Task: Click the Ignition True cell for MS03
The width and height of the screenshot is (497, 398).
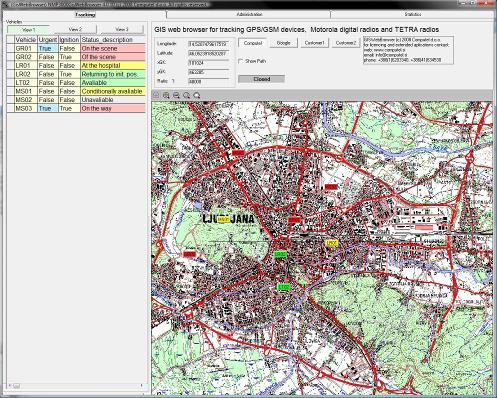Action: (x=69, y=108)
